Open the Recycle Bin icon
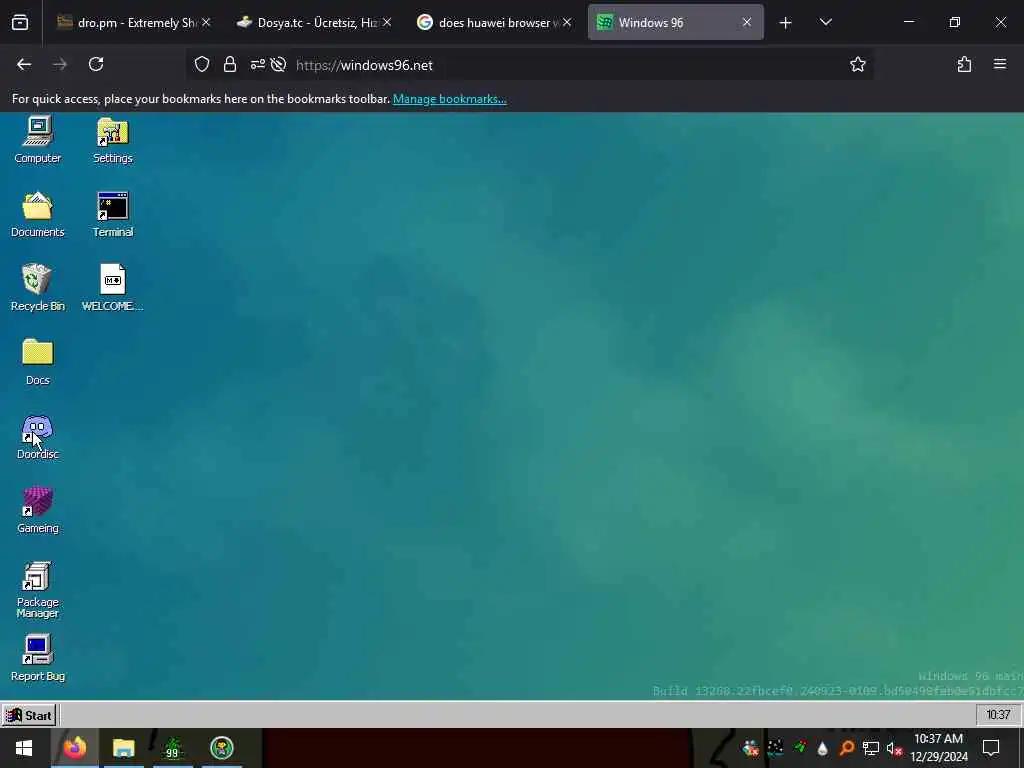 (37, 288)
